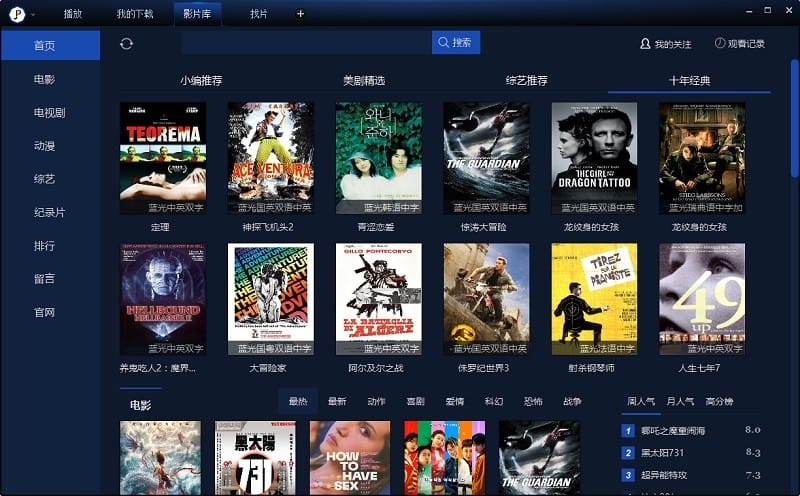Switch to the 找片 tab

coord(259,14)
